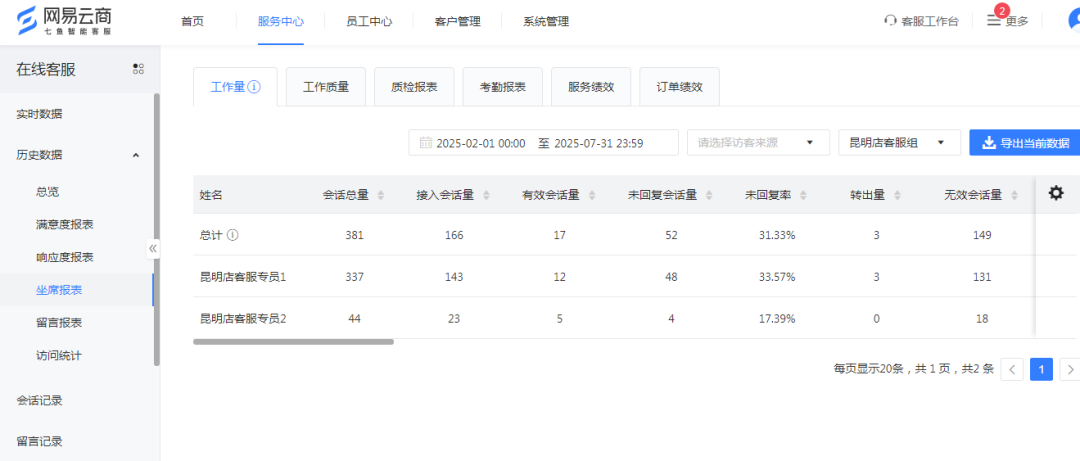Open the 在线客服 app switcher grid icon
This screenshot has width=1080, height=461.
coord(138,69)
